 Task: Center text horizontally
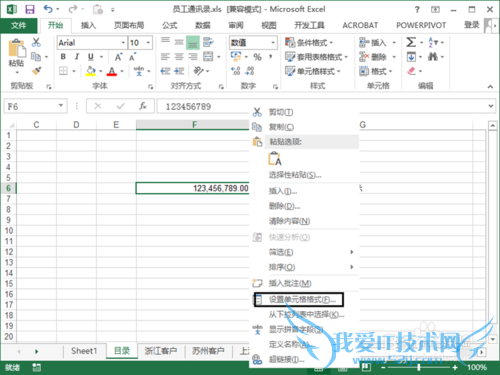click(179, 57)
